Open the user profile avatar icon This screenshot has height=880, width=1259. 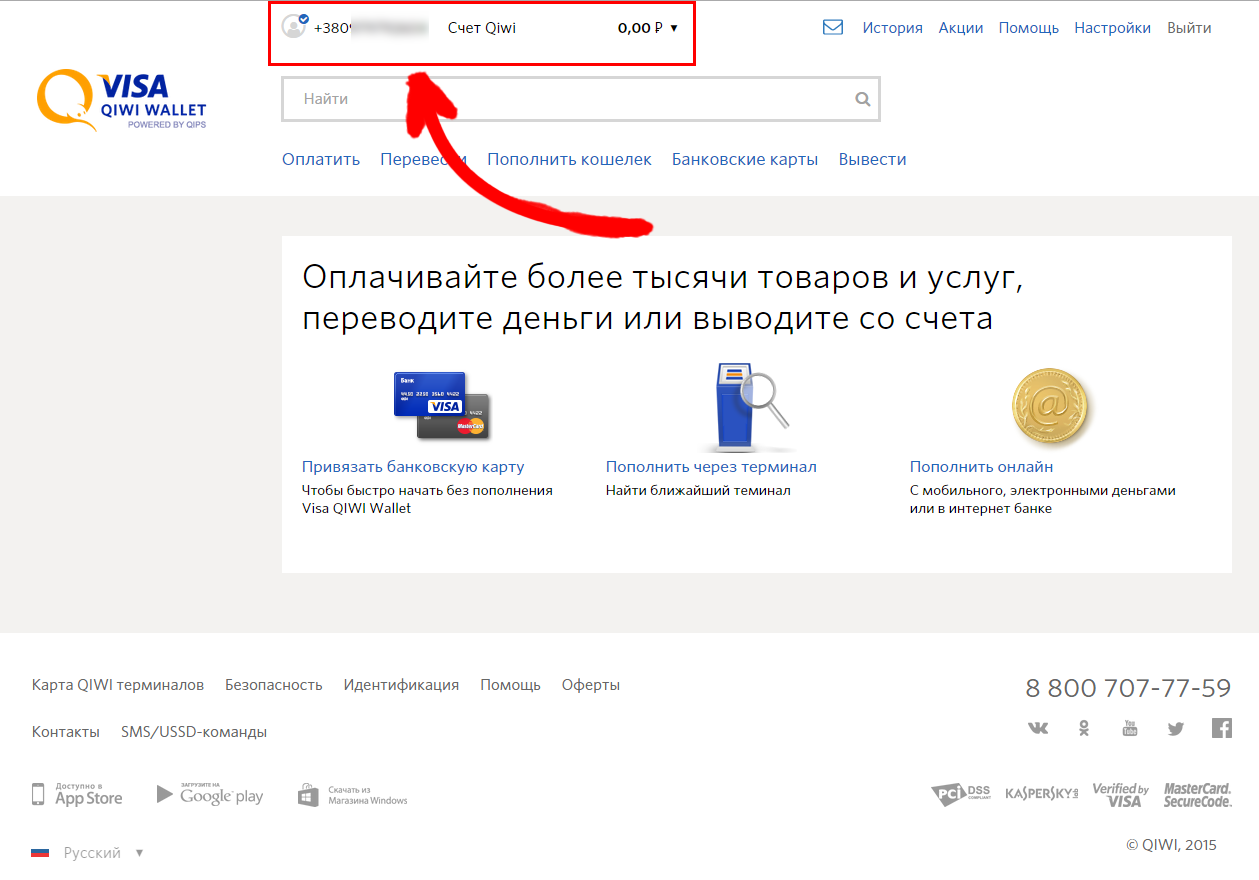[x=294, y=27]
